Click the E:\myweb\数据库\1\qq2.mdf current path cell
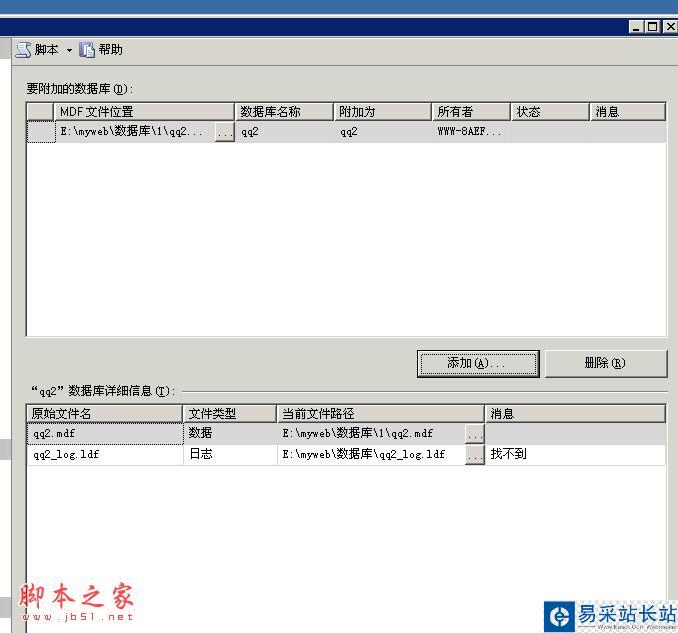The image size is (678, 633). point(371,434)
